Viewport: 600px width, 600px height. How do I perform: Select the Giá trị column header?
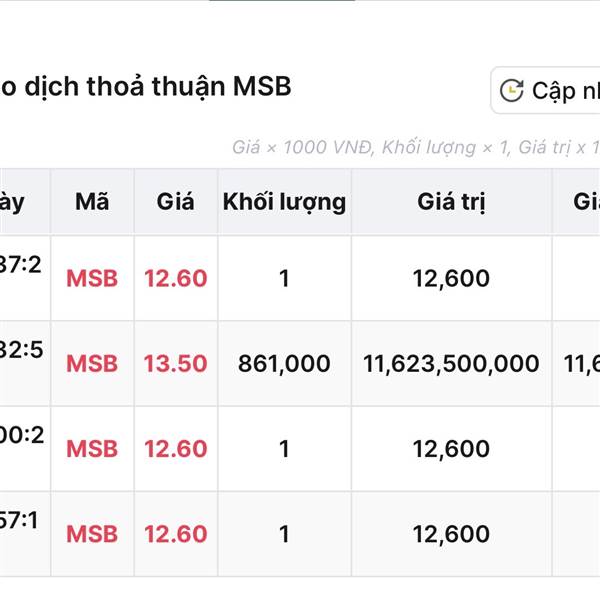tap(451, 202)
